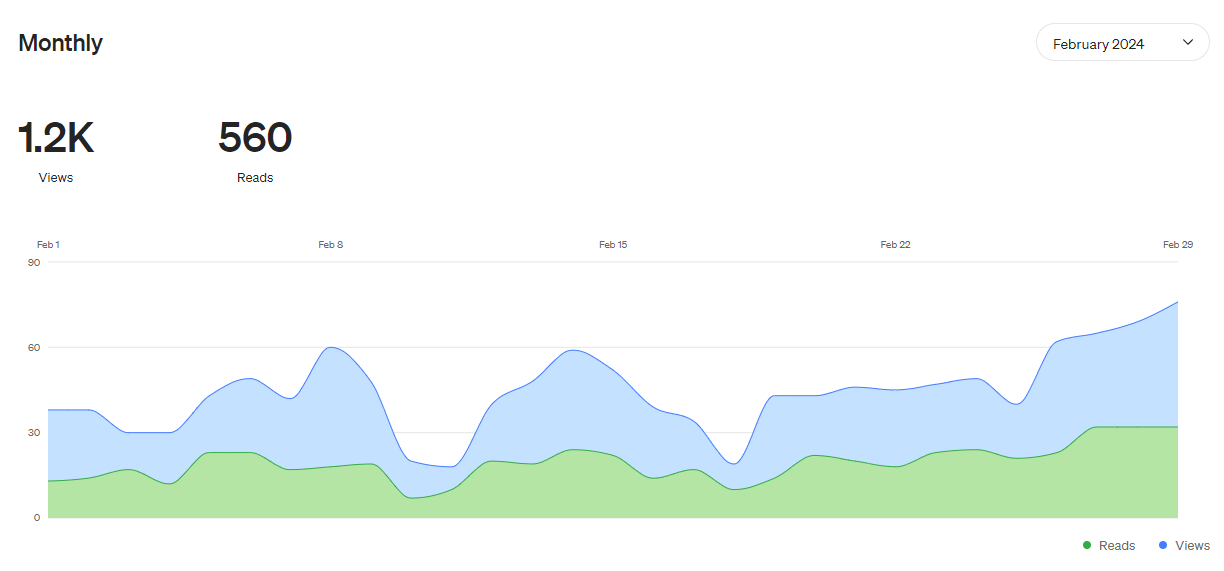Click the Feb 22 date marker

tap(895, 245)
